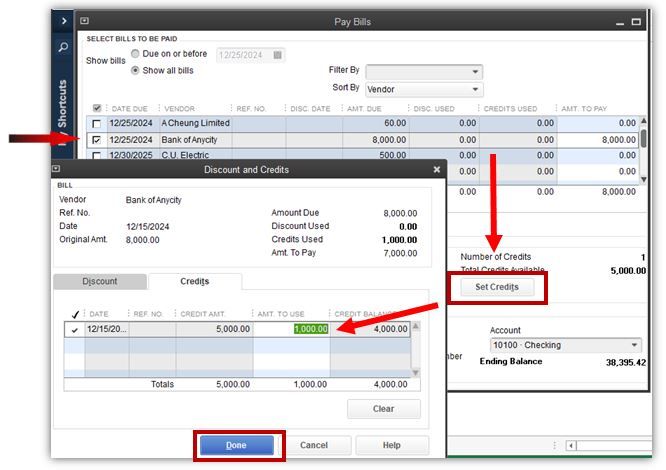Close the Discount and Credits dialog

point(437,169)
